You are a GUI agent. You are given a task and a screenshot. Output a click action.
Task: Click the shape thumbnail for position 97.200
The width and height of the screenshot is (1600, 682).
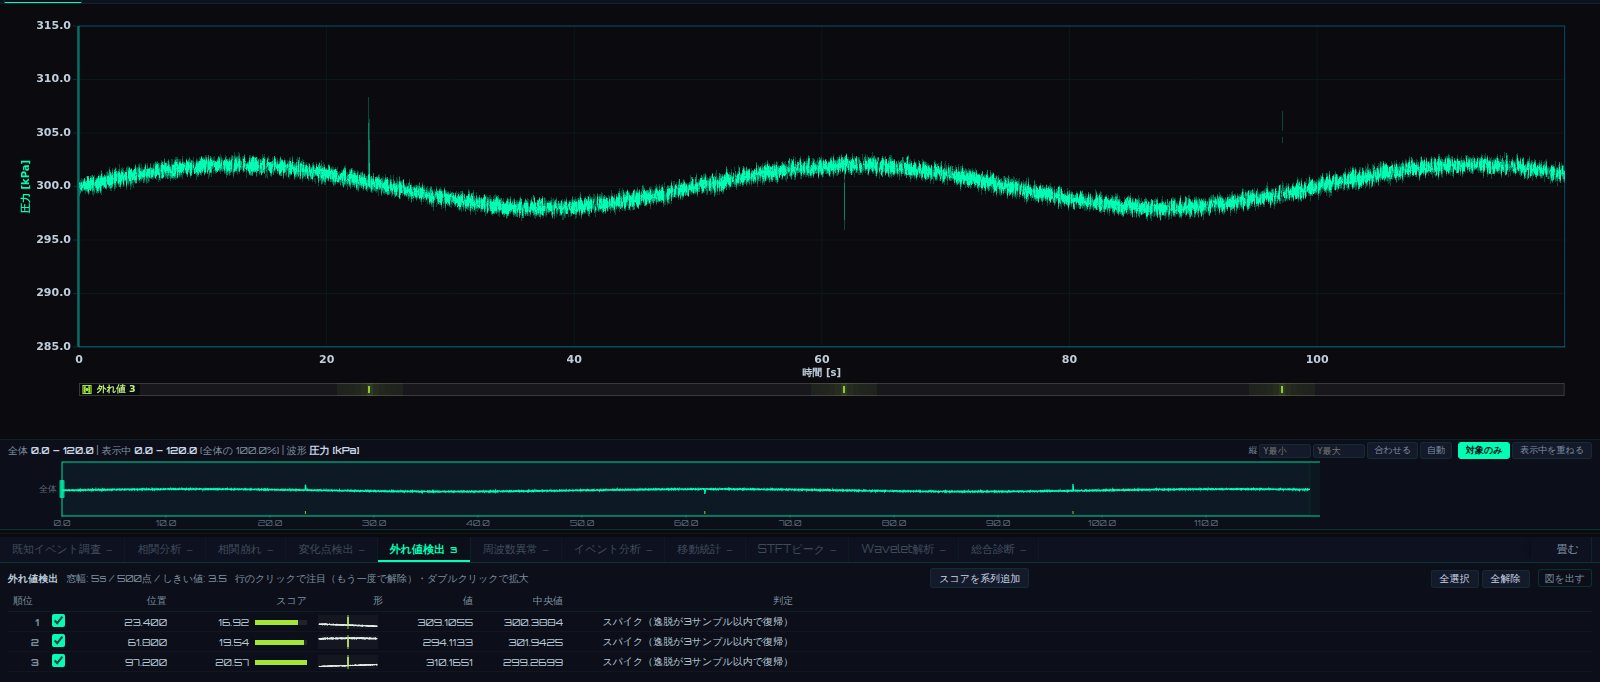[x=348, y=662]
